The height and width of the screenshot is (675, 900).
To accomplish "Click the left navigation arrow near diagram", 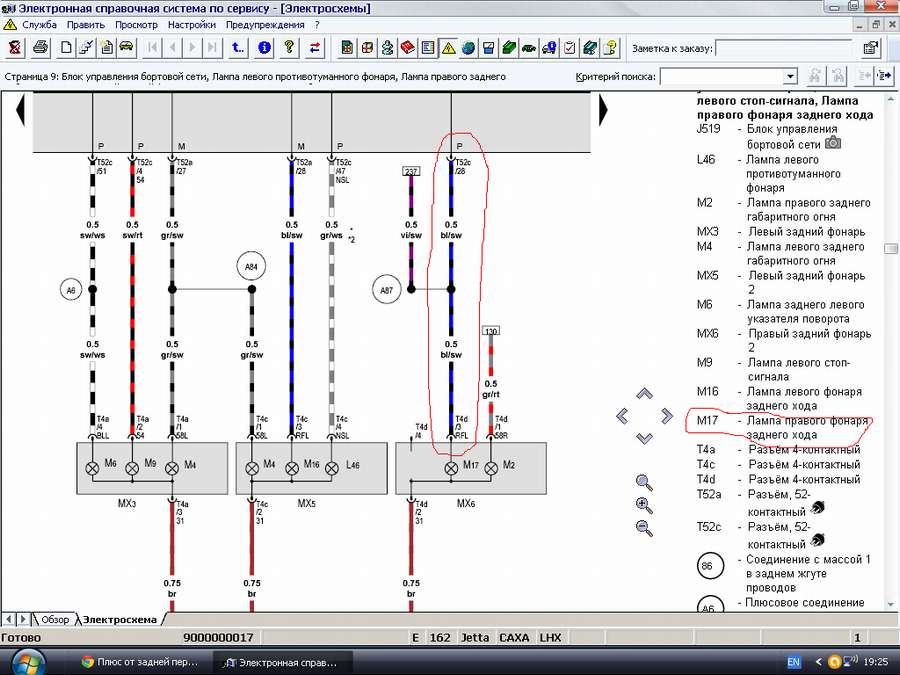I will click(x=622, y=416).
